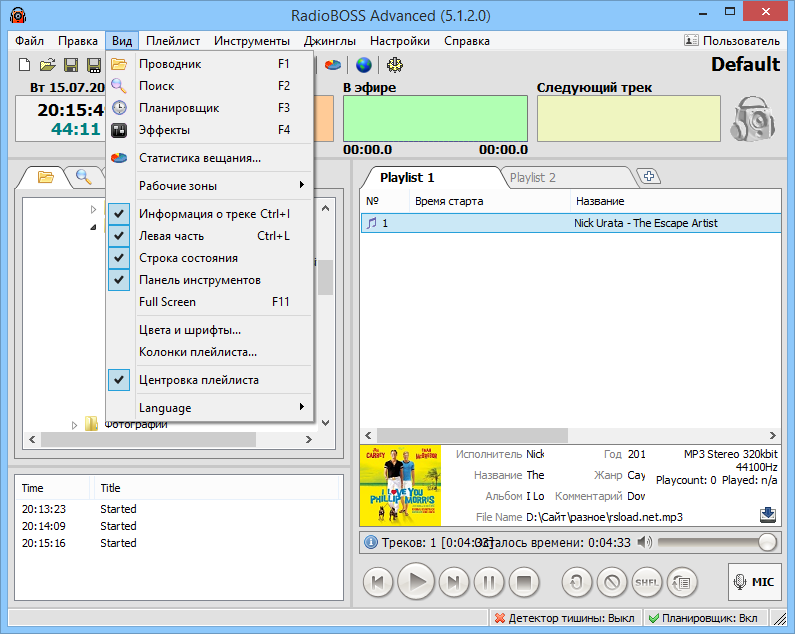The height and width of the screenshot is (634, 795).
Task: Click the Пользователь user icon
Action: [691, 41]
